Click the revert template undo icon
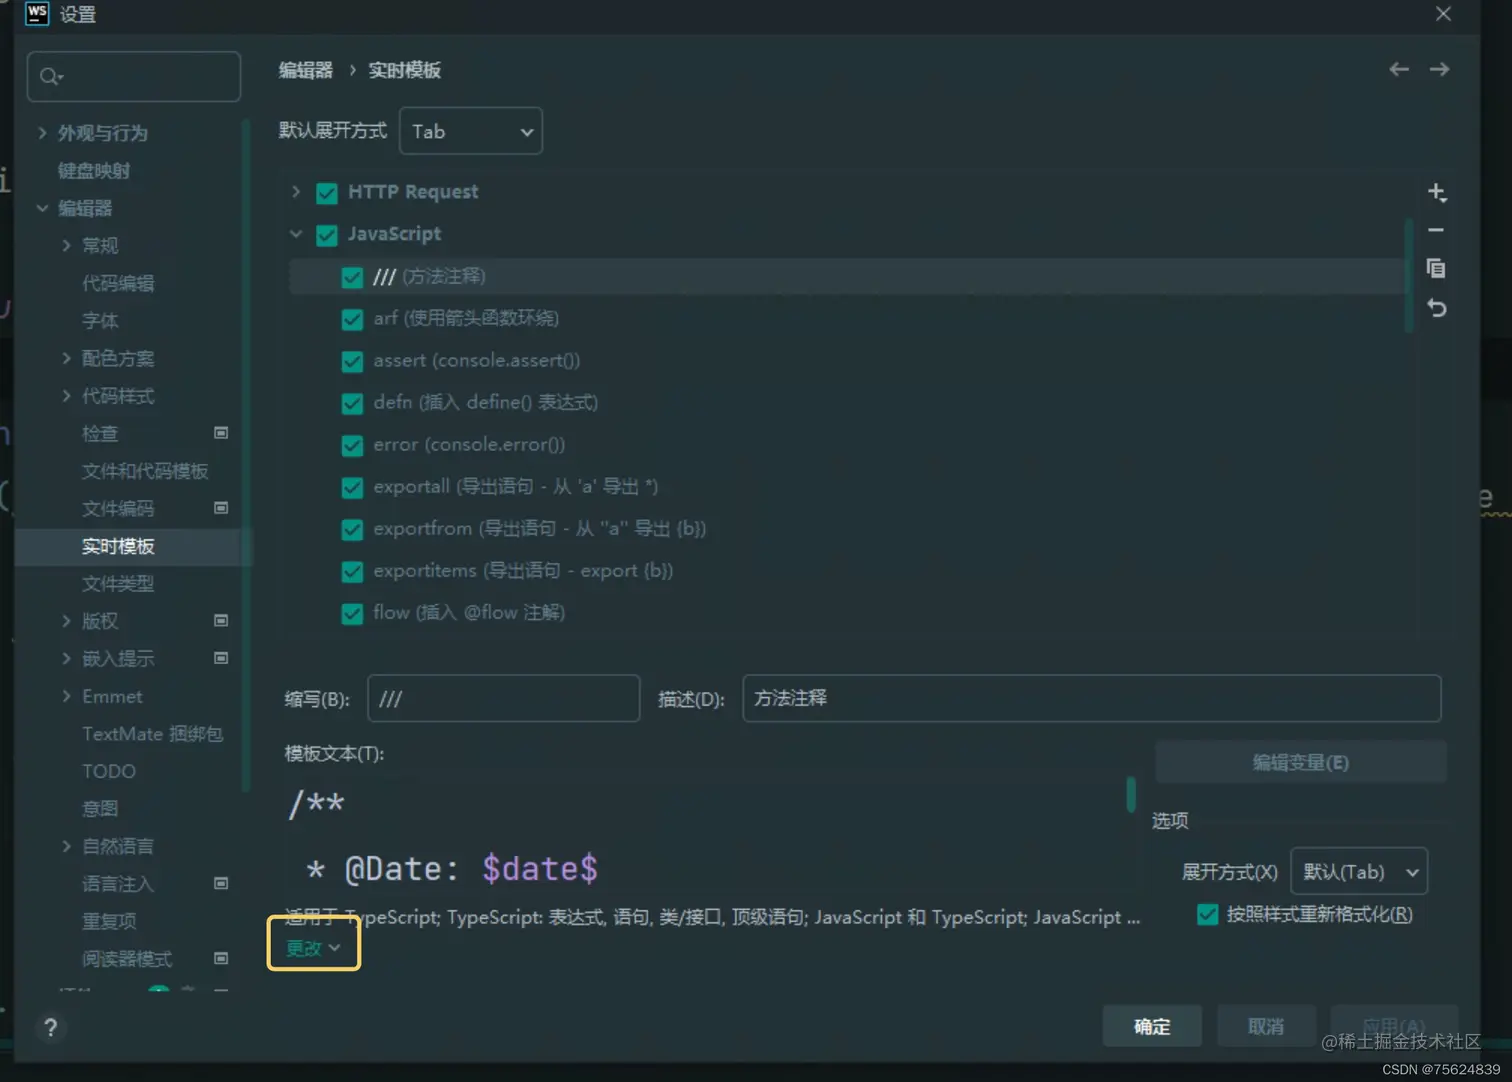 point(1437,308)
